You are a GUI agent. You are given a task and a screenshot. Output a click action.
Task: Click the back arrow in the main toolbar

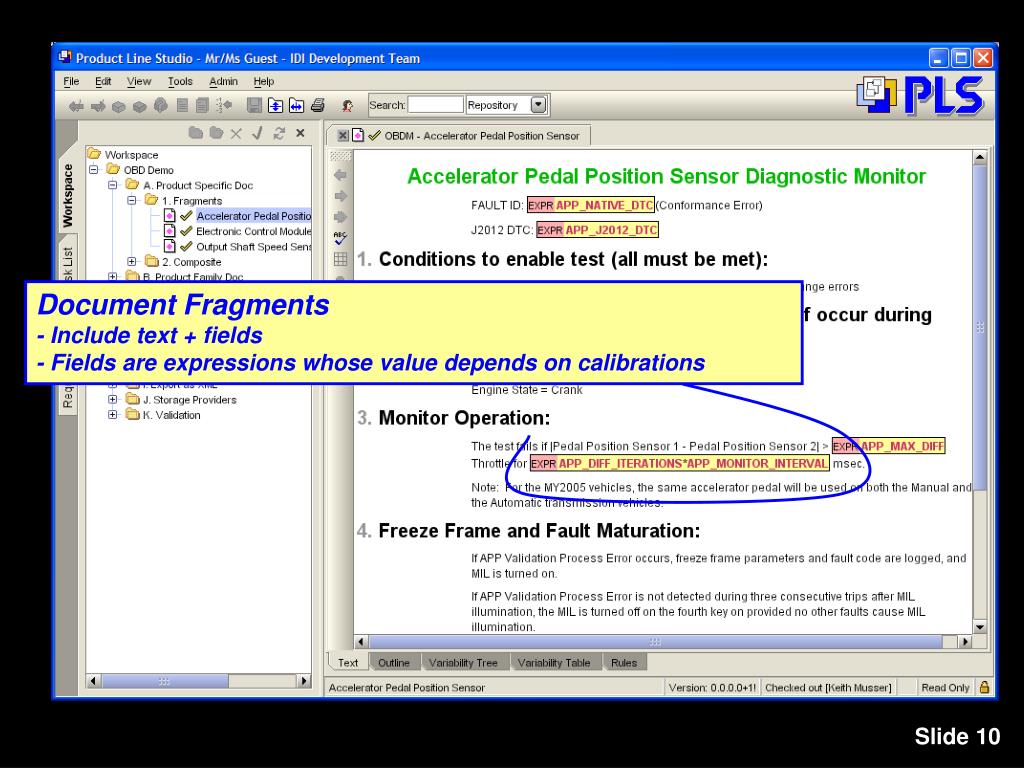pos(76,106)
